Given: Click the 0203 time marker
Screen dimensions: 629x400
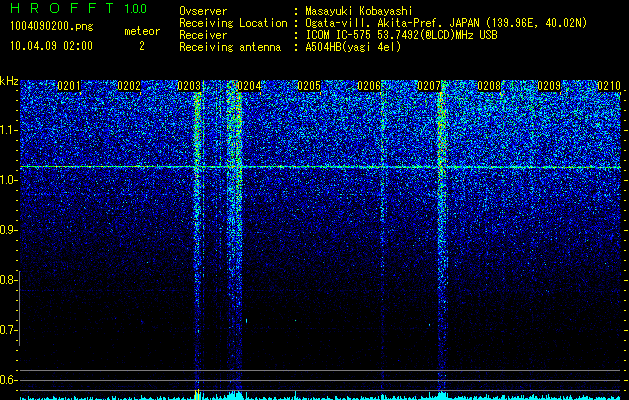Looking at the screenshot, I should 189,86.
